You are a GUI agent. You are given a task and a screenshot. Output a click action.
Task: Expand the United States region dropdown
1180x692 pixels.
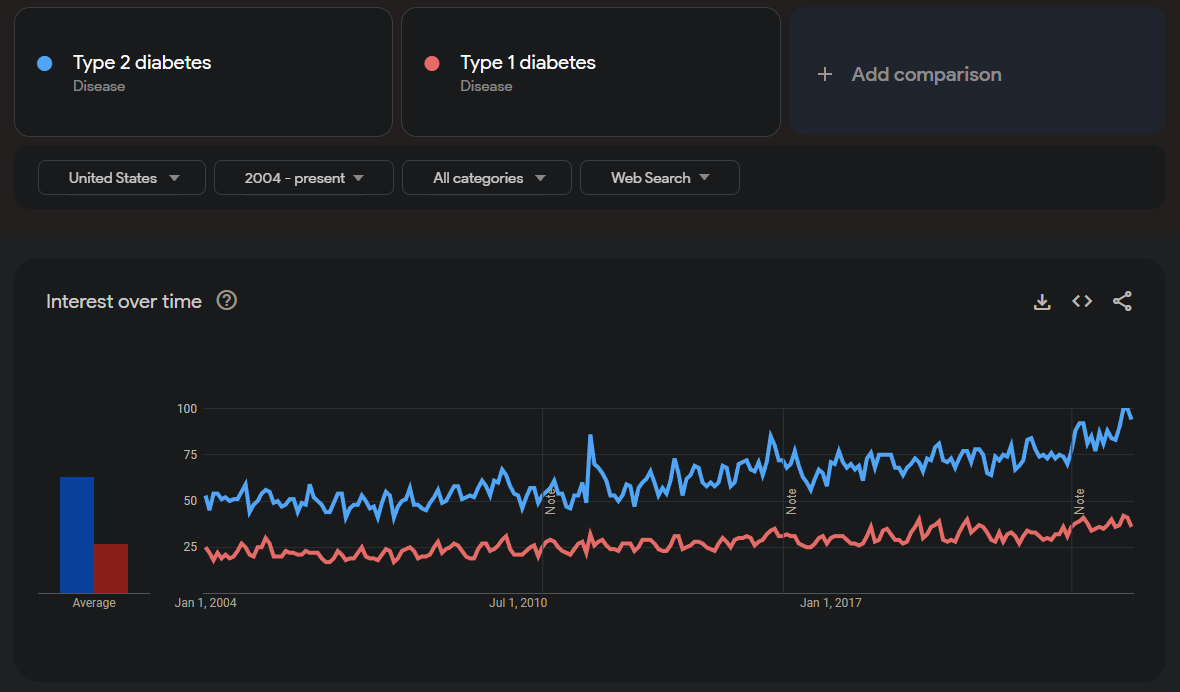[x=122, y=178]
